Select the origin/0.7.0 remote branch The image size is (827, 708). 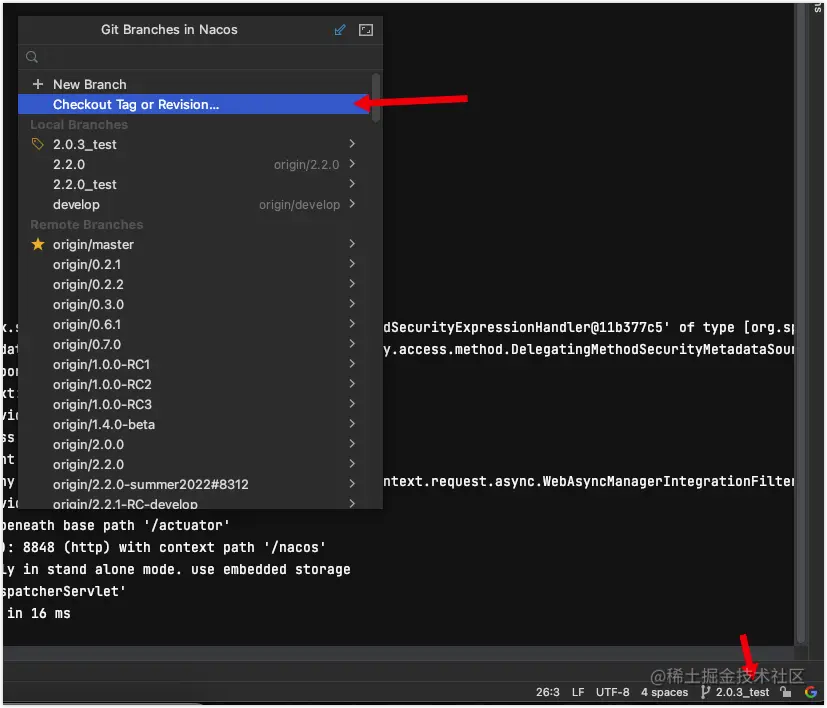point(194,345)
